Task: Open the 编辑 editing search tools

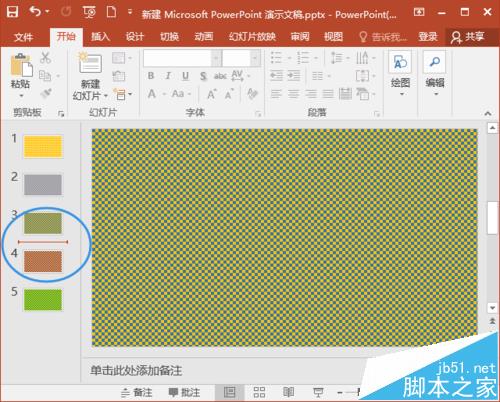Action: [x=435, y=73]
